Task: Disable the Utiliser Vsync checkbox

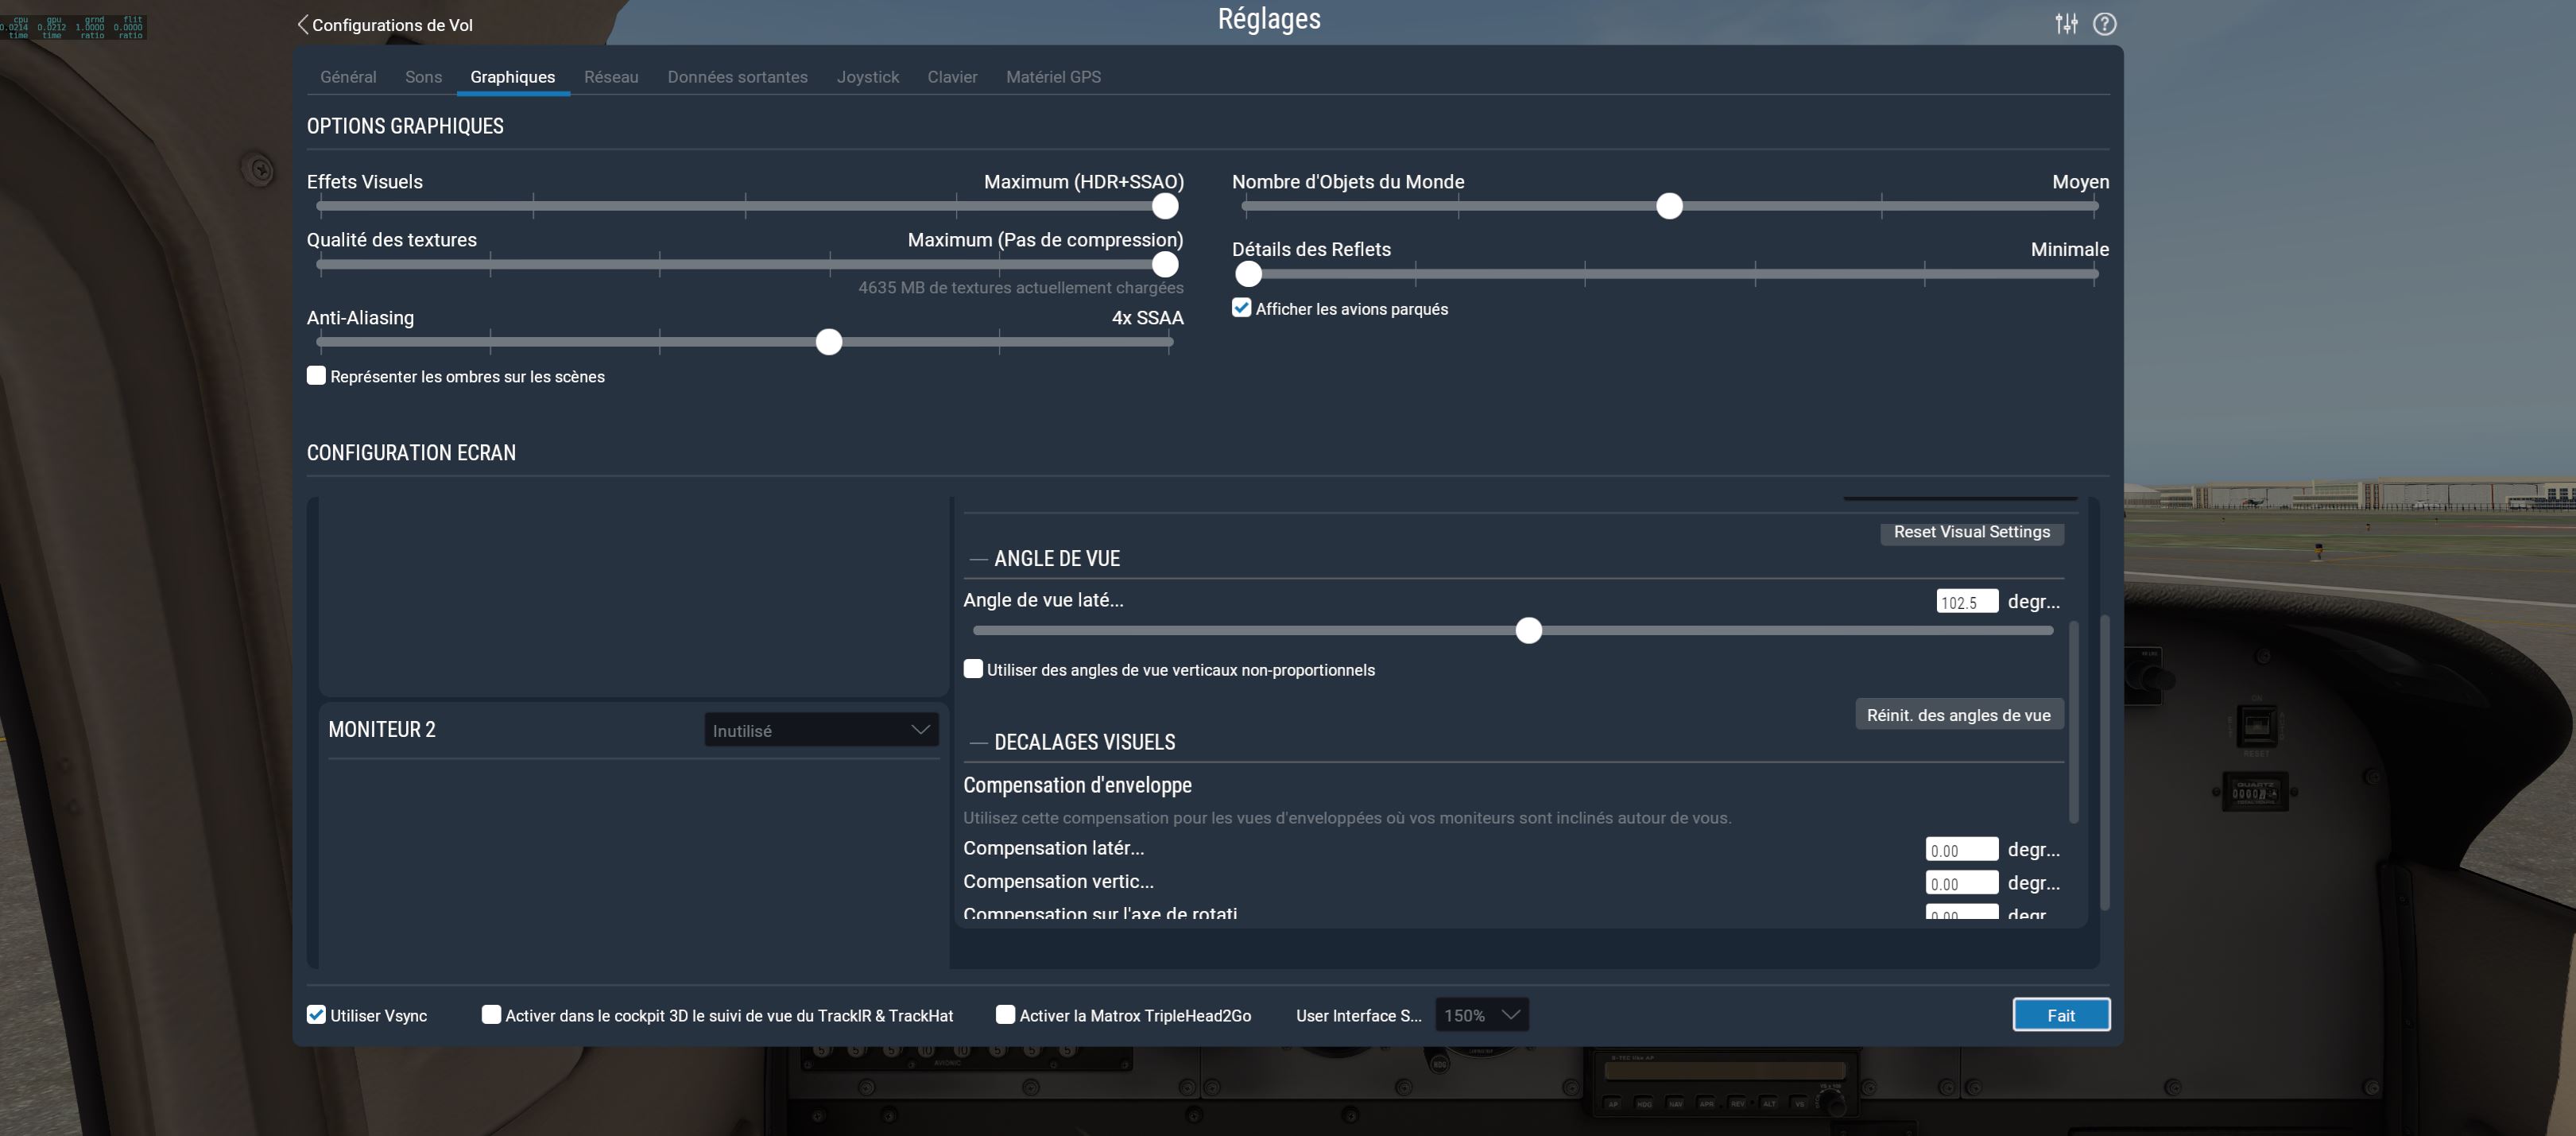Action: [x=316, y=1015]
